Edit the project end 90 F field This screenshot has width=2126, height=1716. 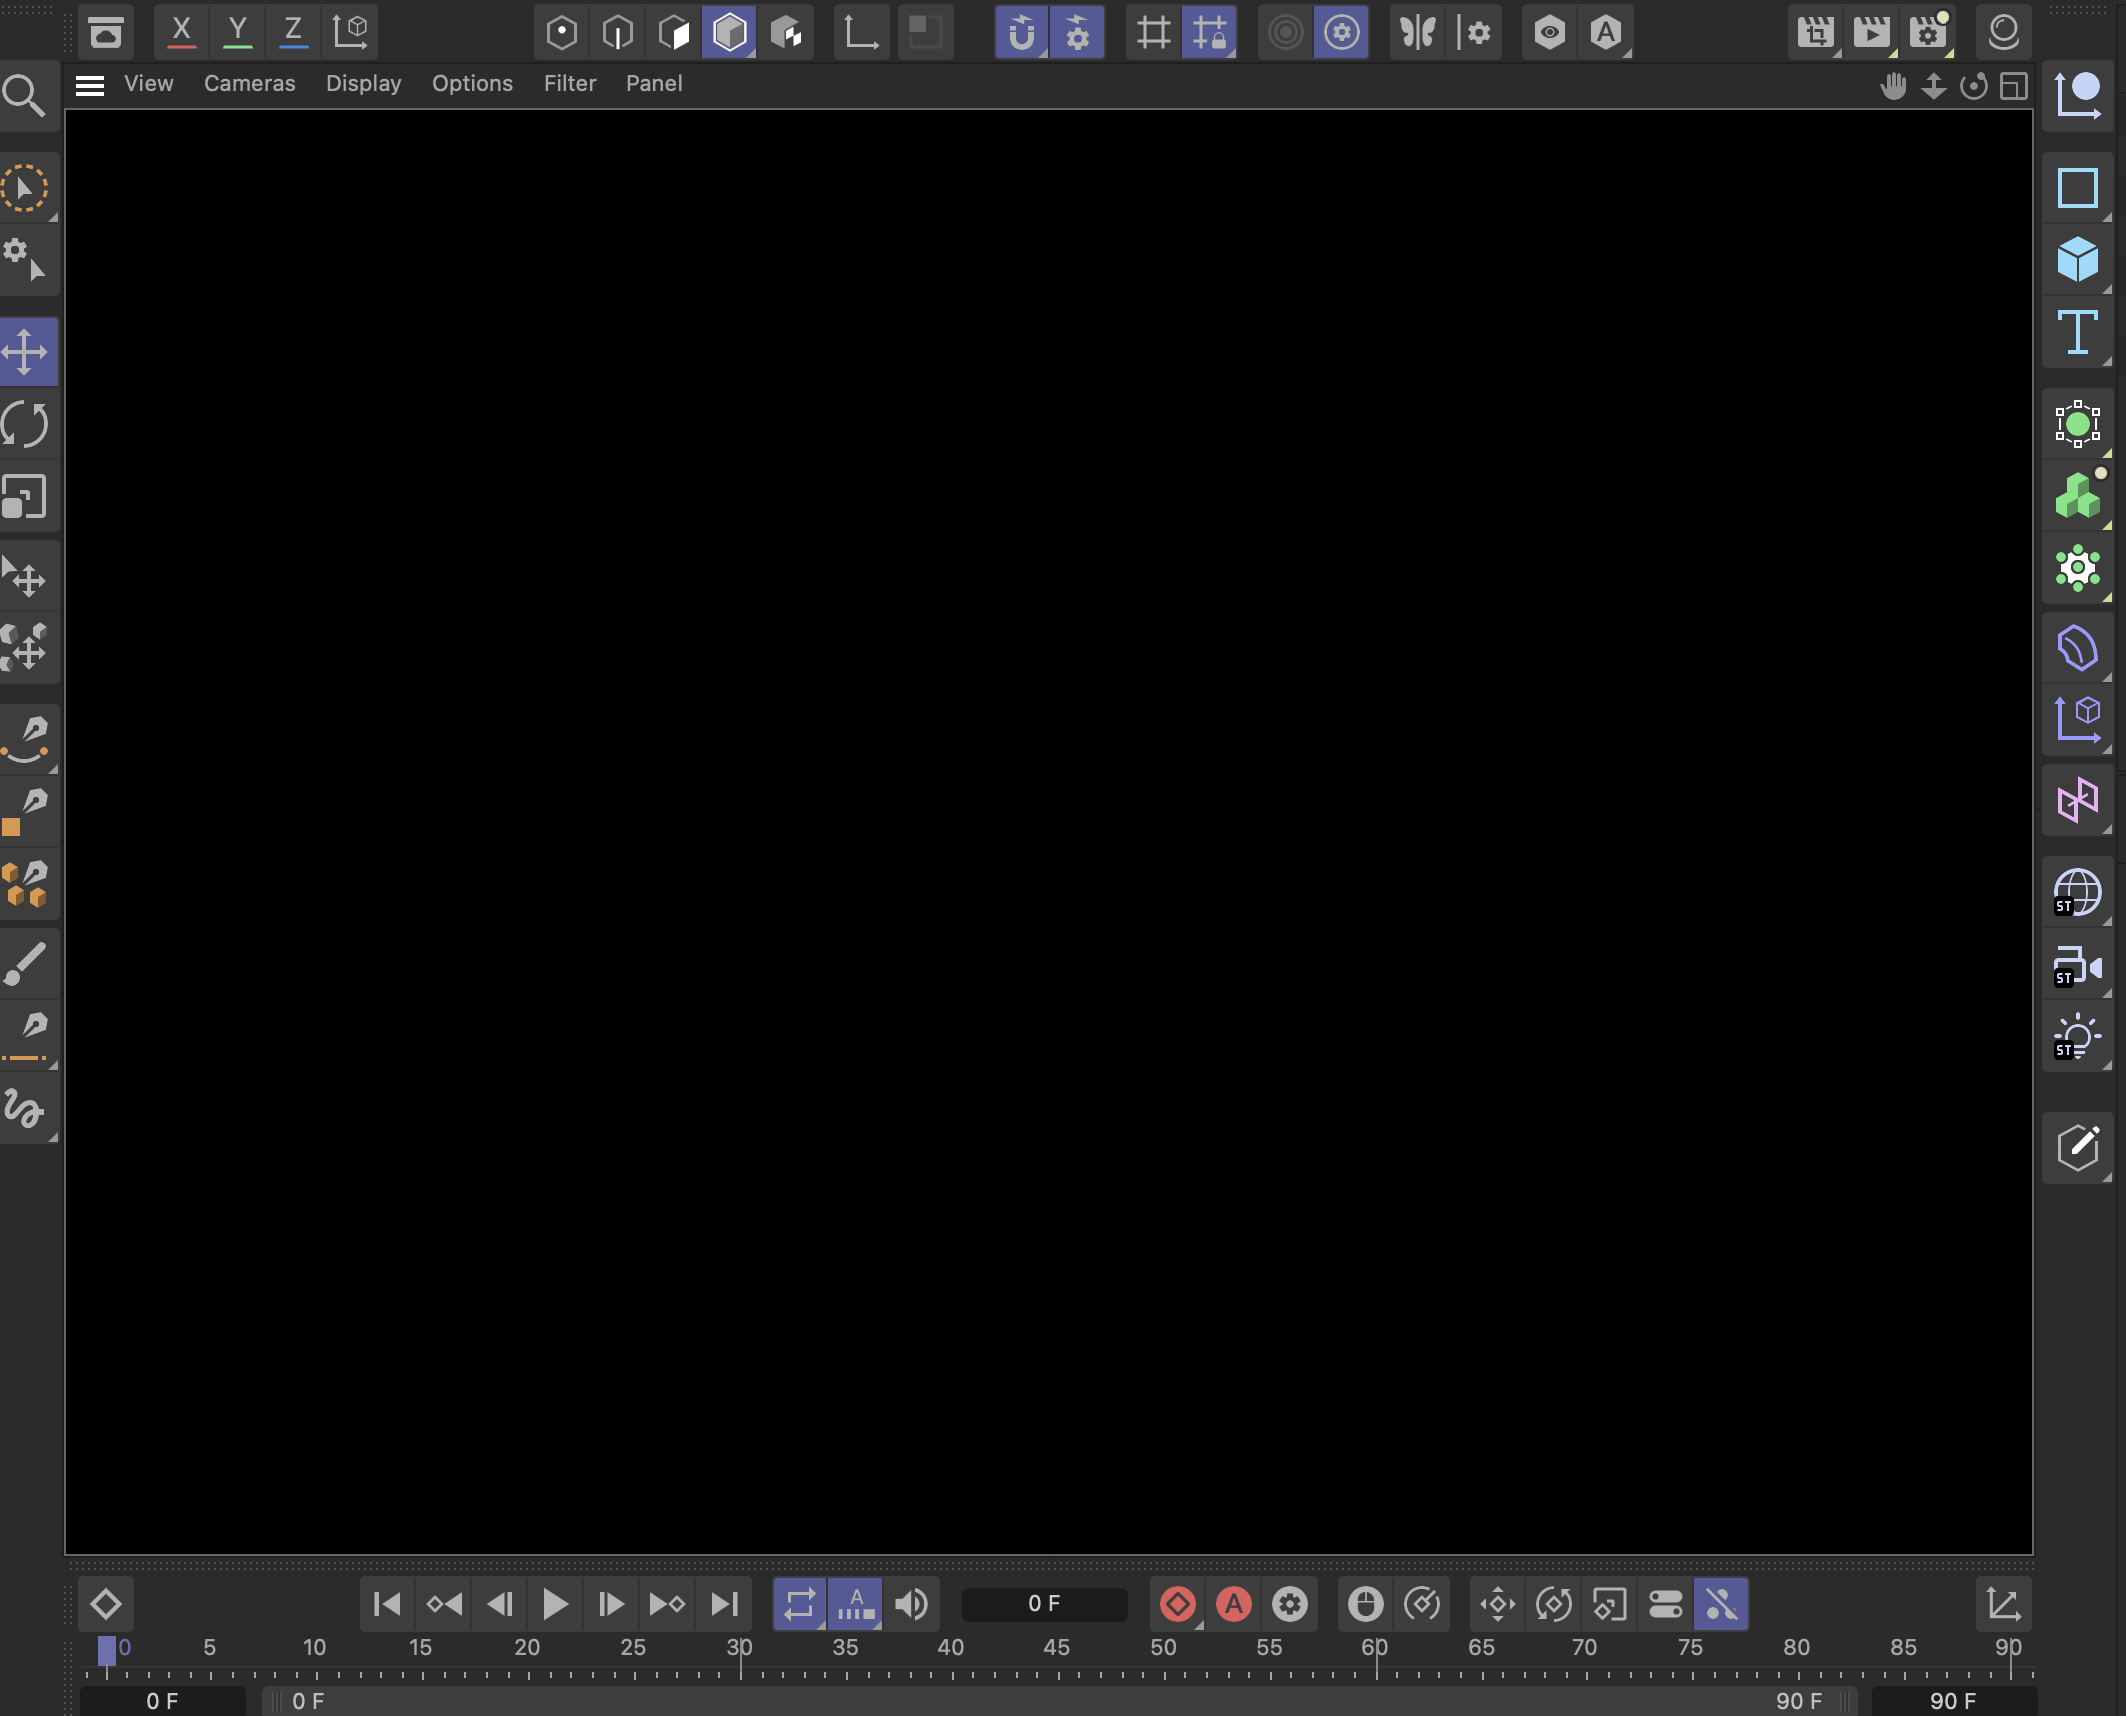[1953, 1701]
